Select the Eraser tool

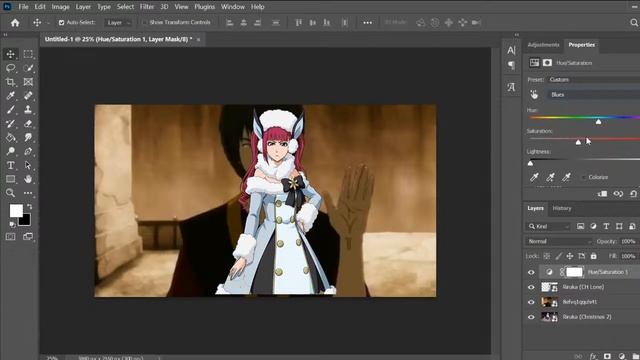point(28,124)
